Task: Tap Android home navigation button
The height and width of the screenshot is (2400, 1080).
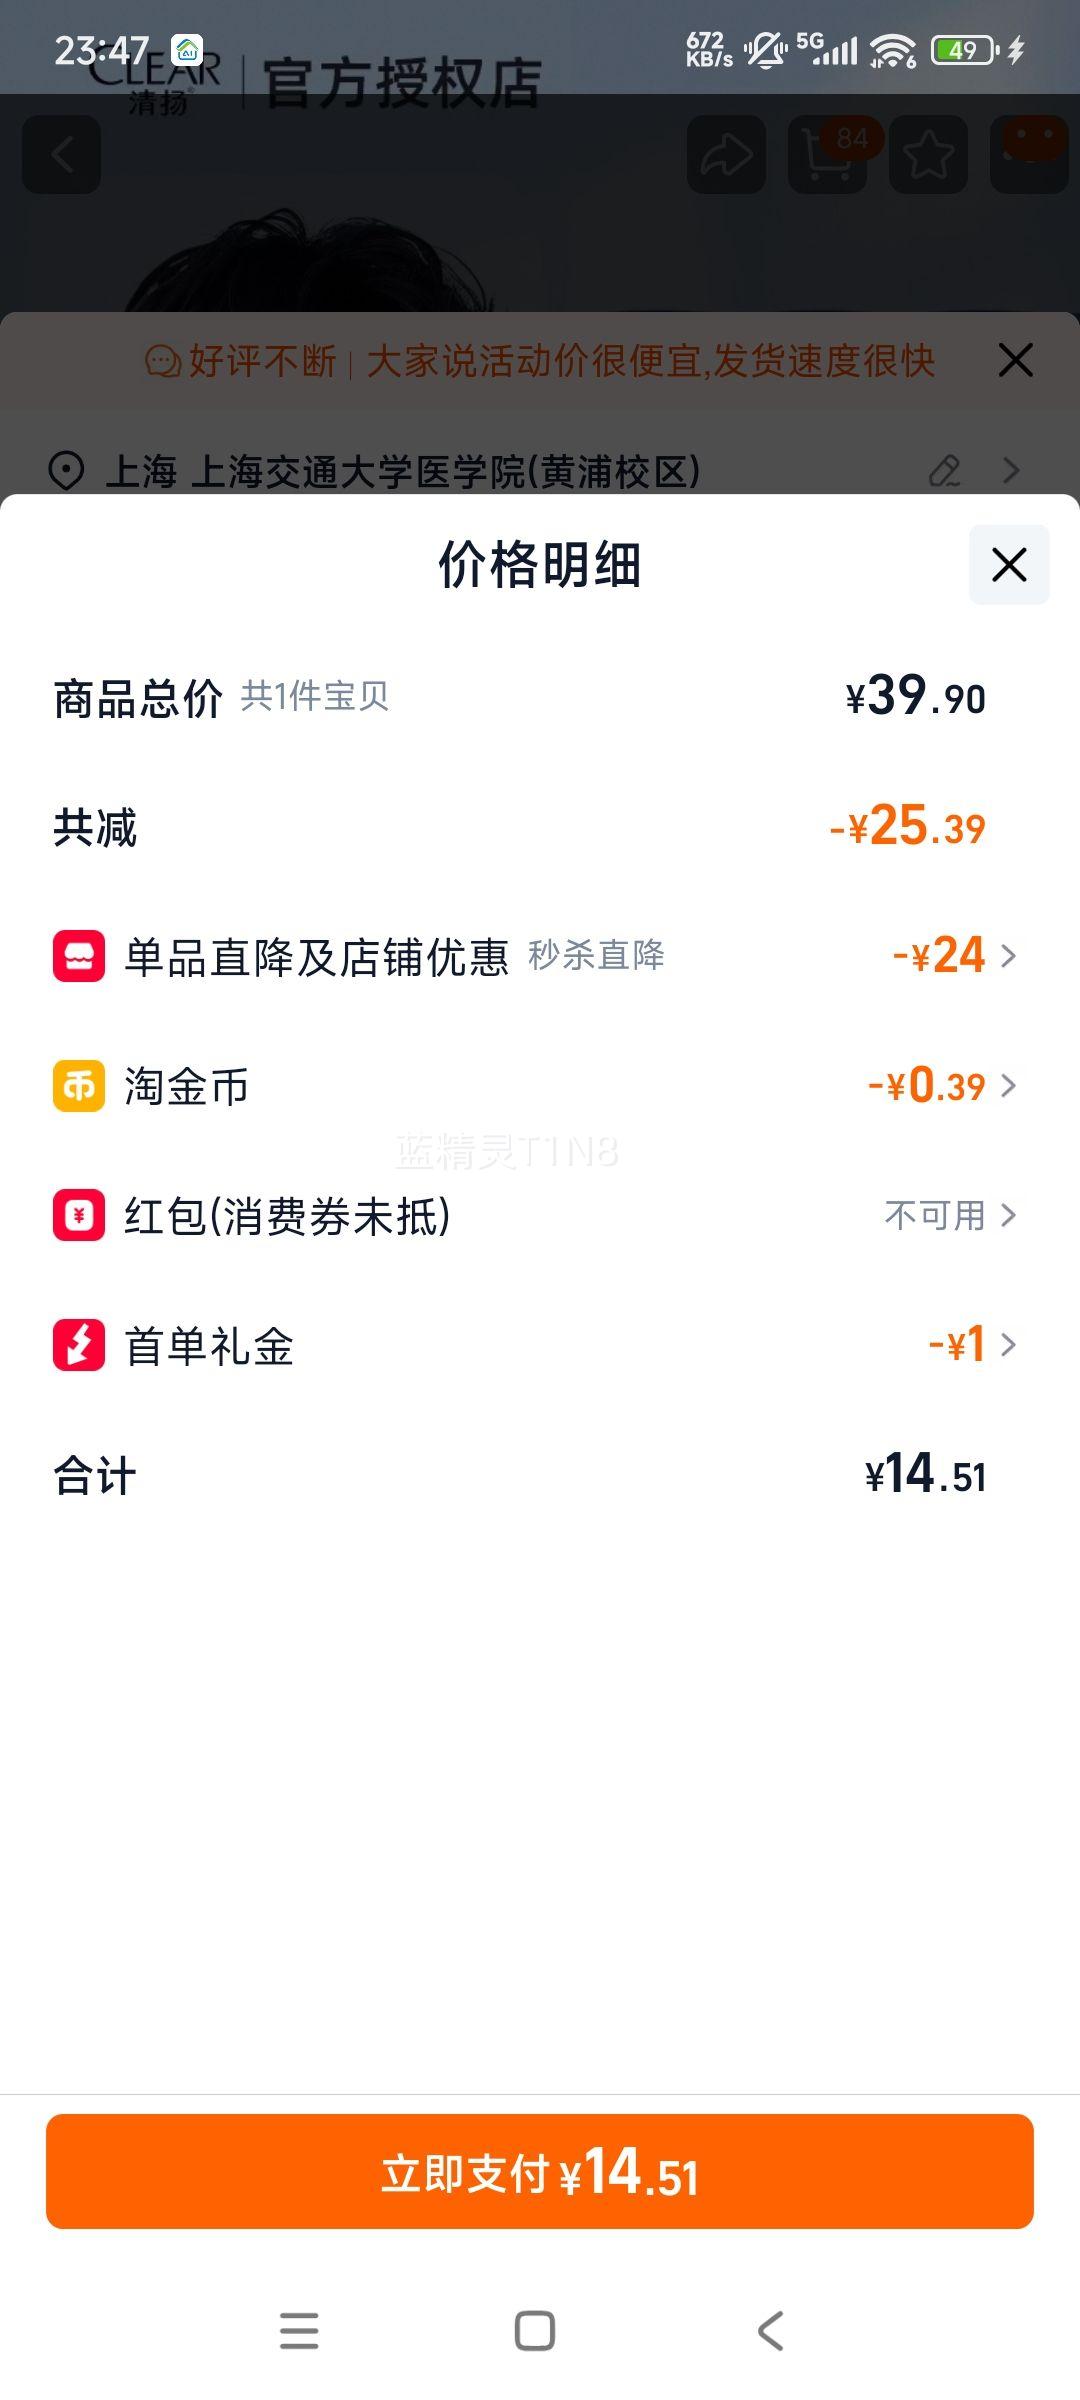Action: click(535, 2331)
